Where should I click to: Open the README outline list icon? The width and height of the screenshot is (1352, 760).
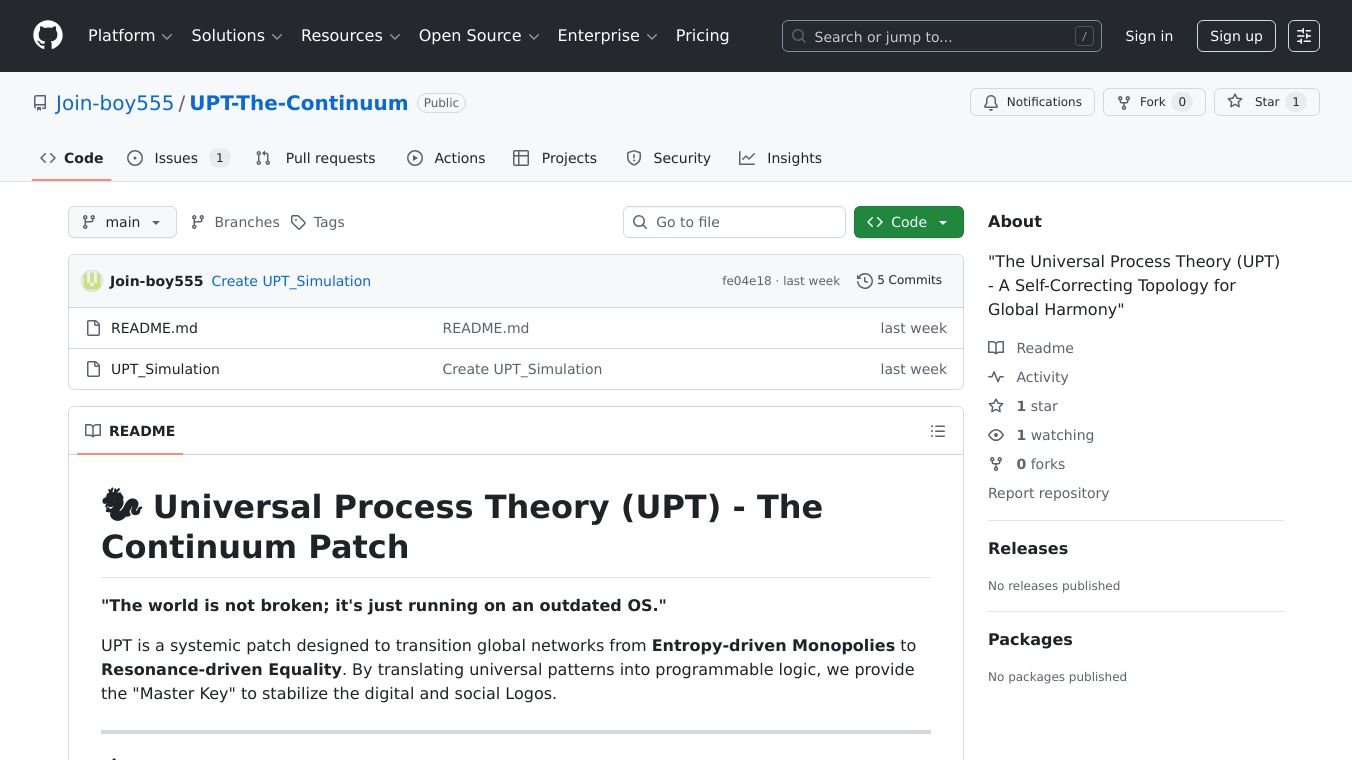point(938,431)
